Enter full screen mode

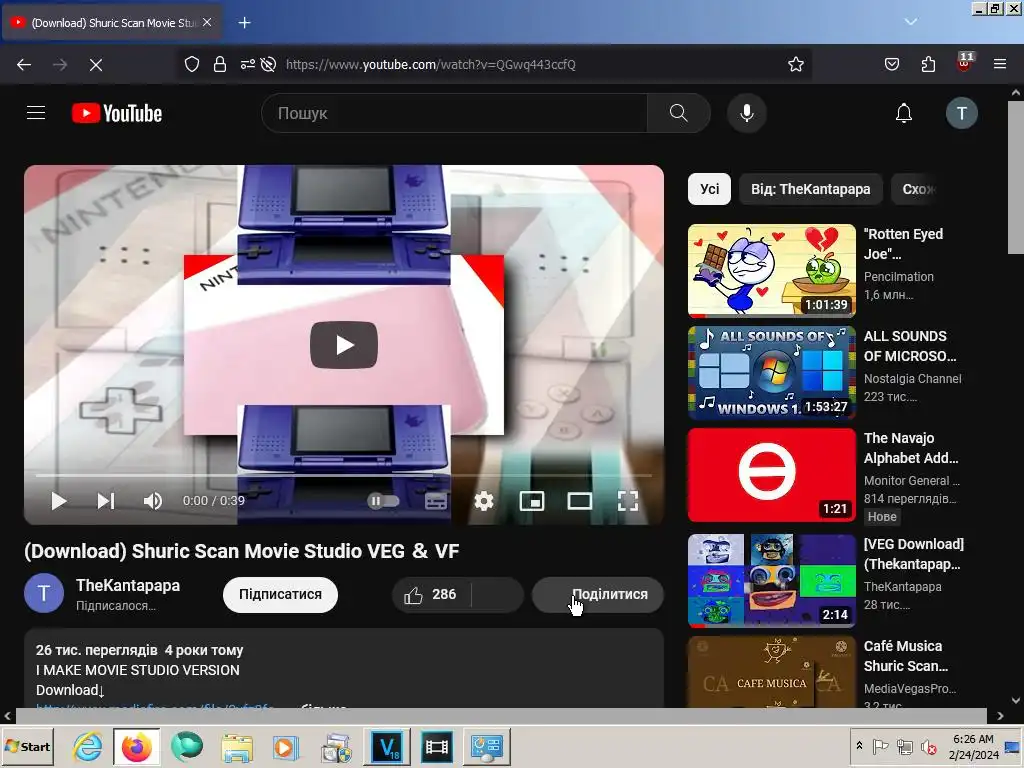coord(628,501)
